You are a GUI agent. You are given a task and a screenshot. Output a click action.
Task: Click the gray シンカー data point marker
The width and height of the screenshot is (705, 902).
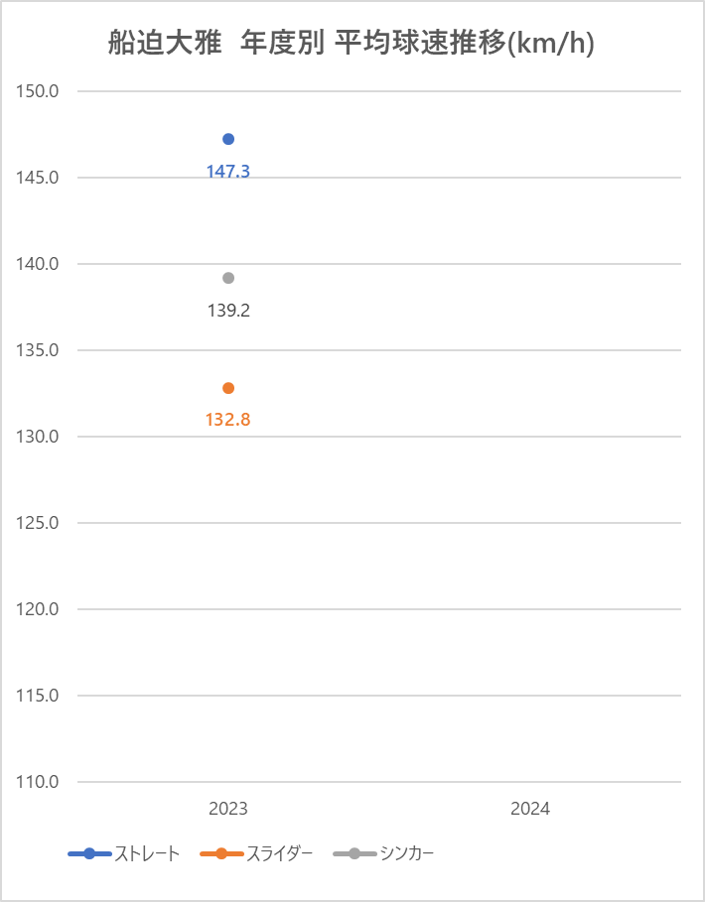(228, 278)
